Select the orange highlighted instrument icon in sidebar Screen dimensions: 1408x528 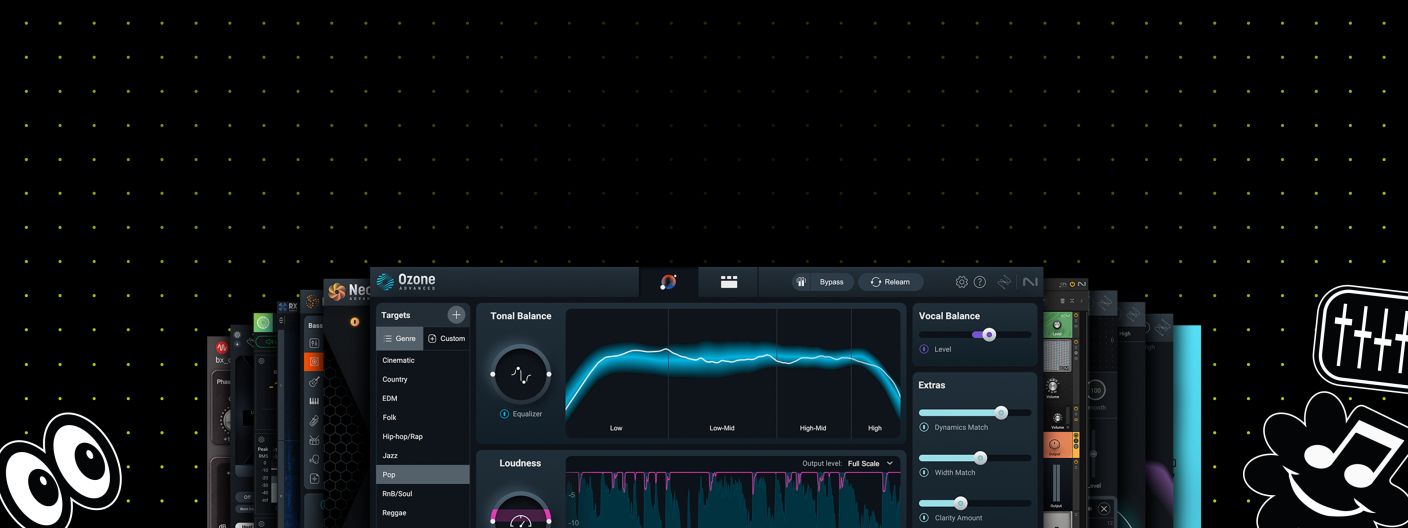pos(314,361)
